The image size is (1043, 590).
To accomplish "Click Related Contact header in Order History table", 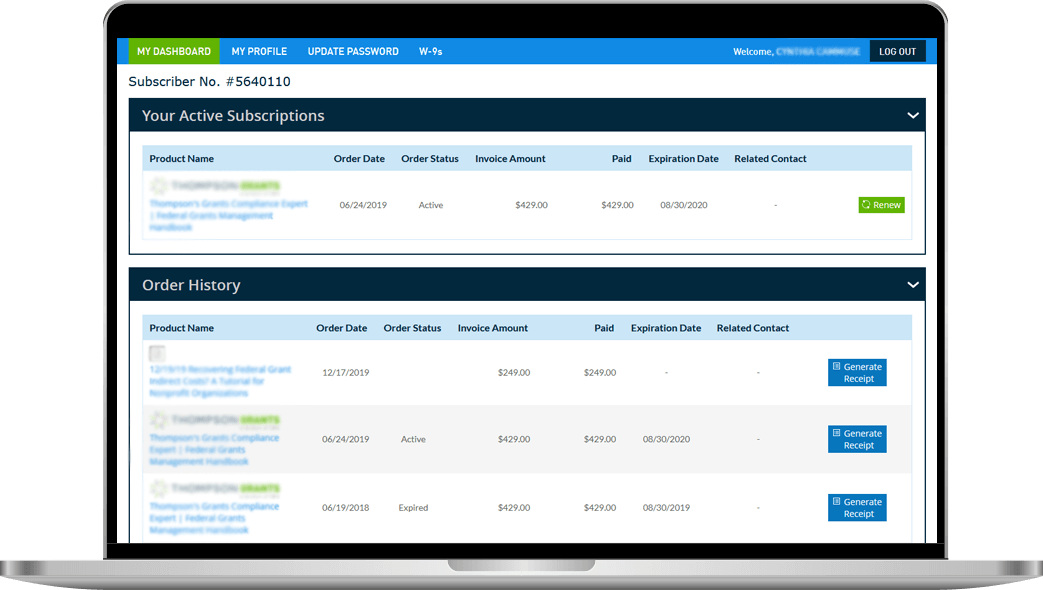I will (753, 328).
